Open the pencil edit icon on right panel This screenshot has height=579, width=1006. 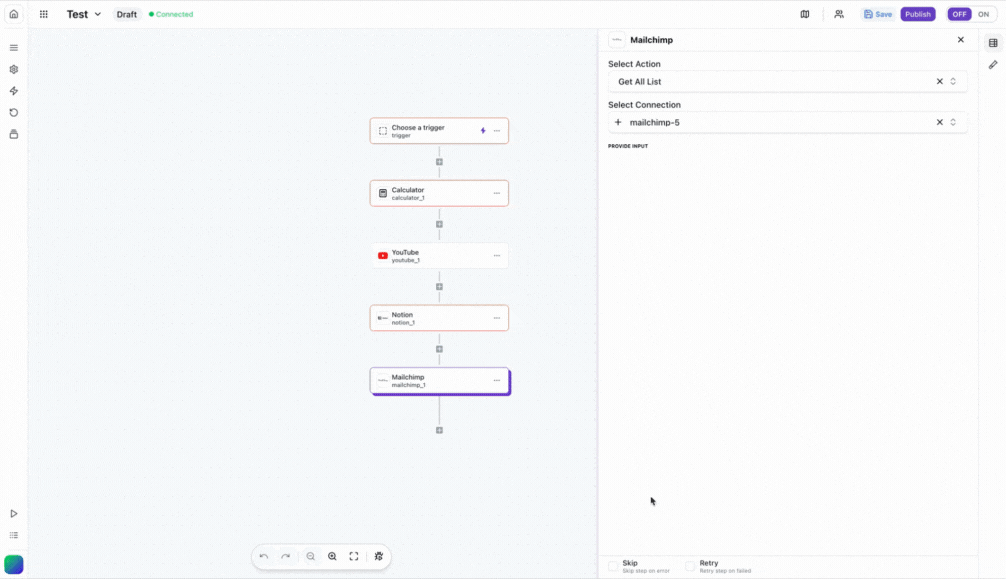pos(993,64)
